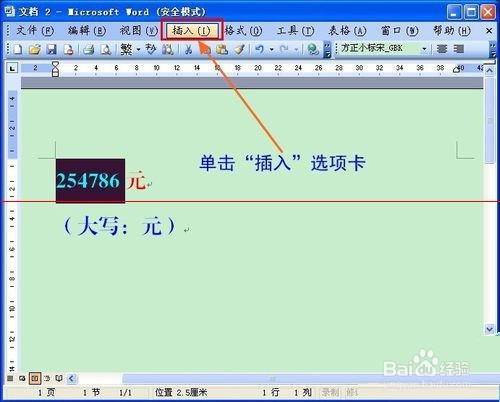Viewport: 500px width, 402px height.
Task: Activate the Format Painter brush icon
Action: coord(239,49)
